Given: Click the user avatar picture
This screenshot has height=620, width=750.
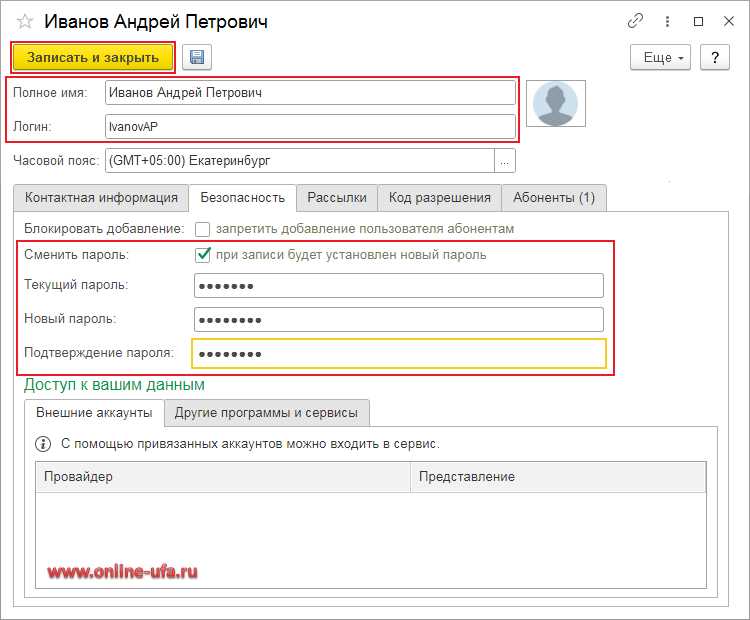Looking at the screenshot, I should click(x=555, y=103).
